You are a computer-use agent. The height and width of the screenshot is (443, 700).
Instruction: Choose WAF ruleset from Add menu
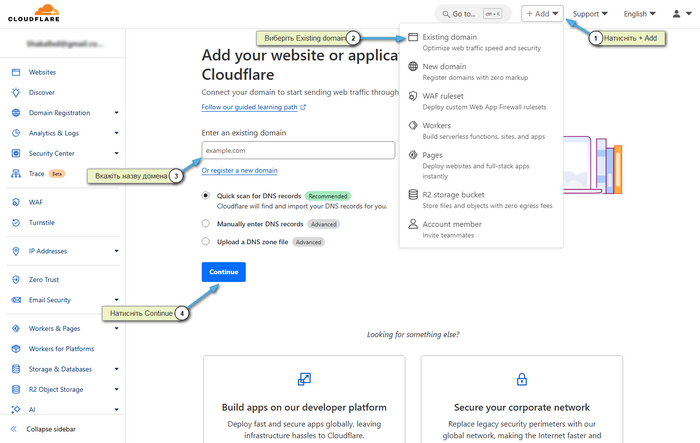tap(481, 101)
